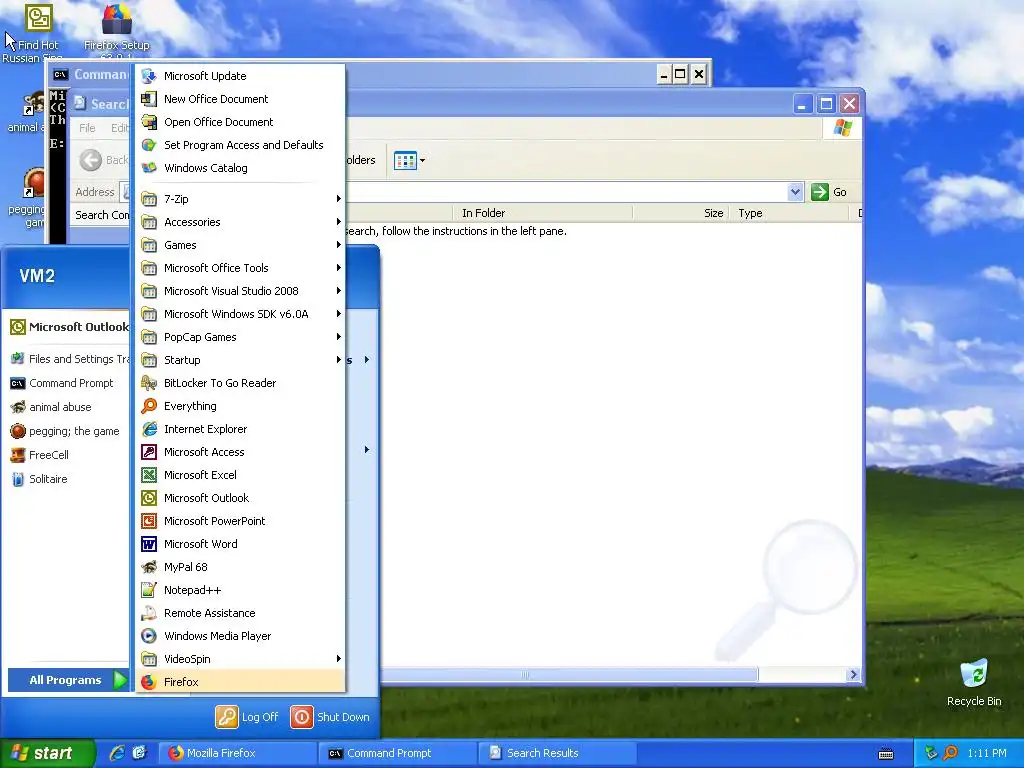Expand the Microsoft Office Tools submenu arrow

338,268
